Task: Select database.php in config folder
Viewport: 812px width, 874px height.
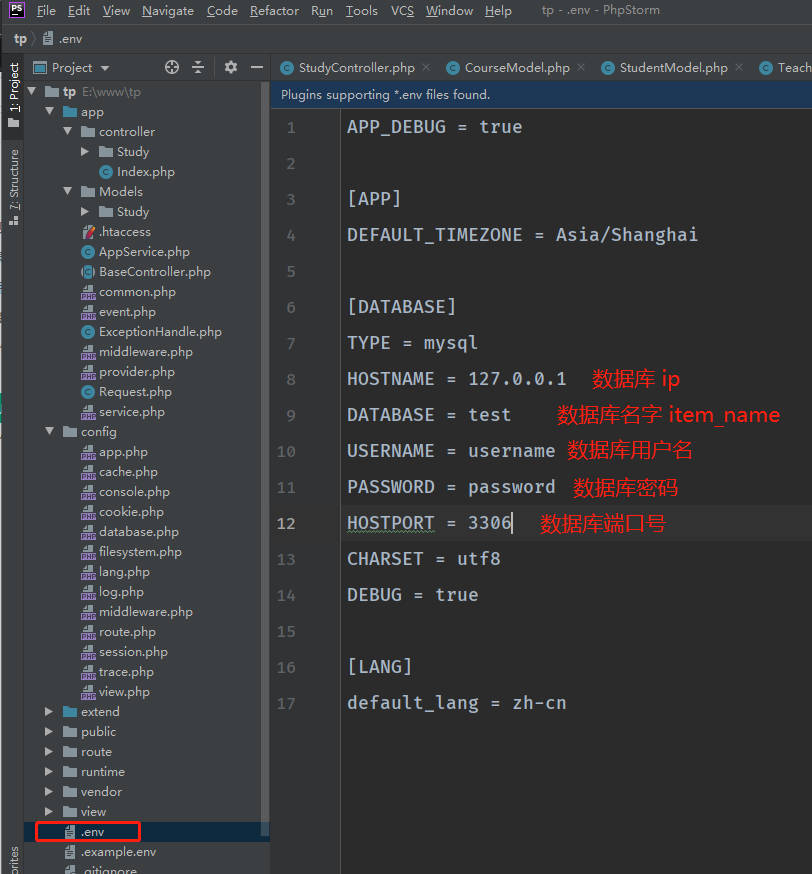Action: 130,532
